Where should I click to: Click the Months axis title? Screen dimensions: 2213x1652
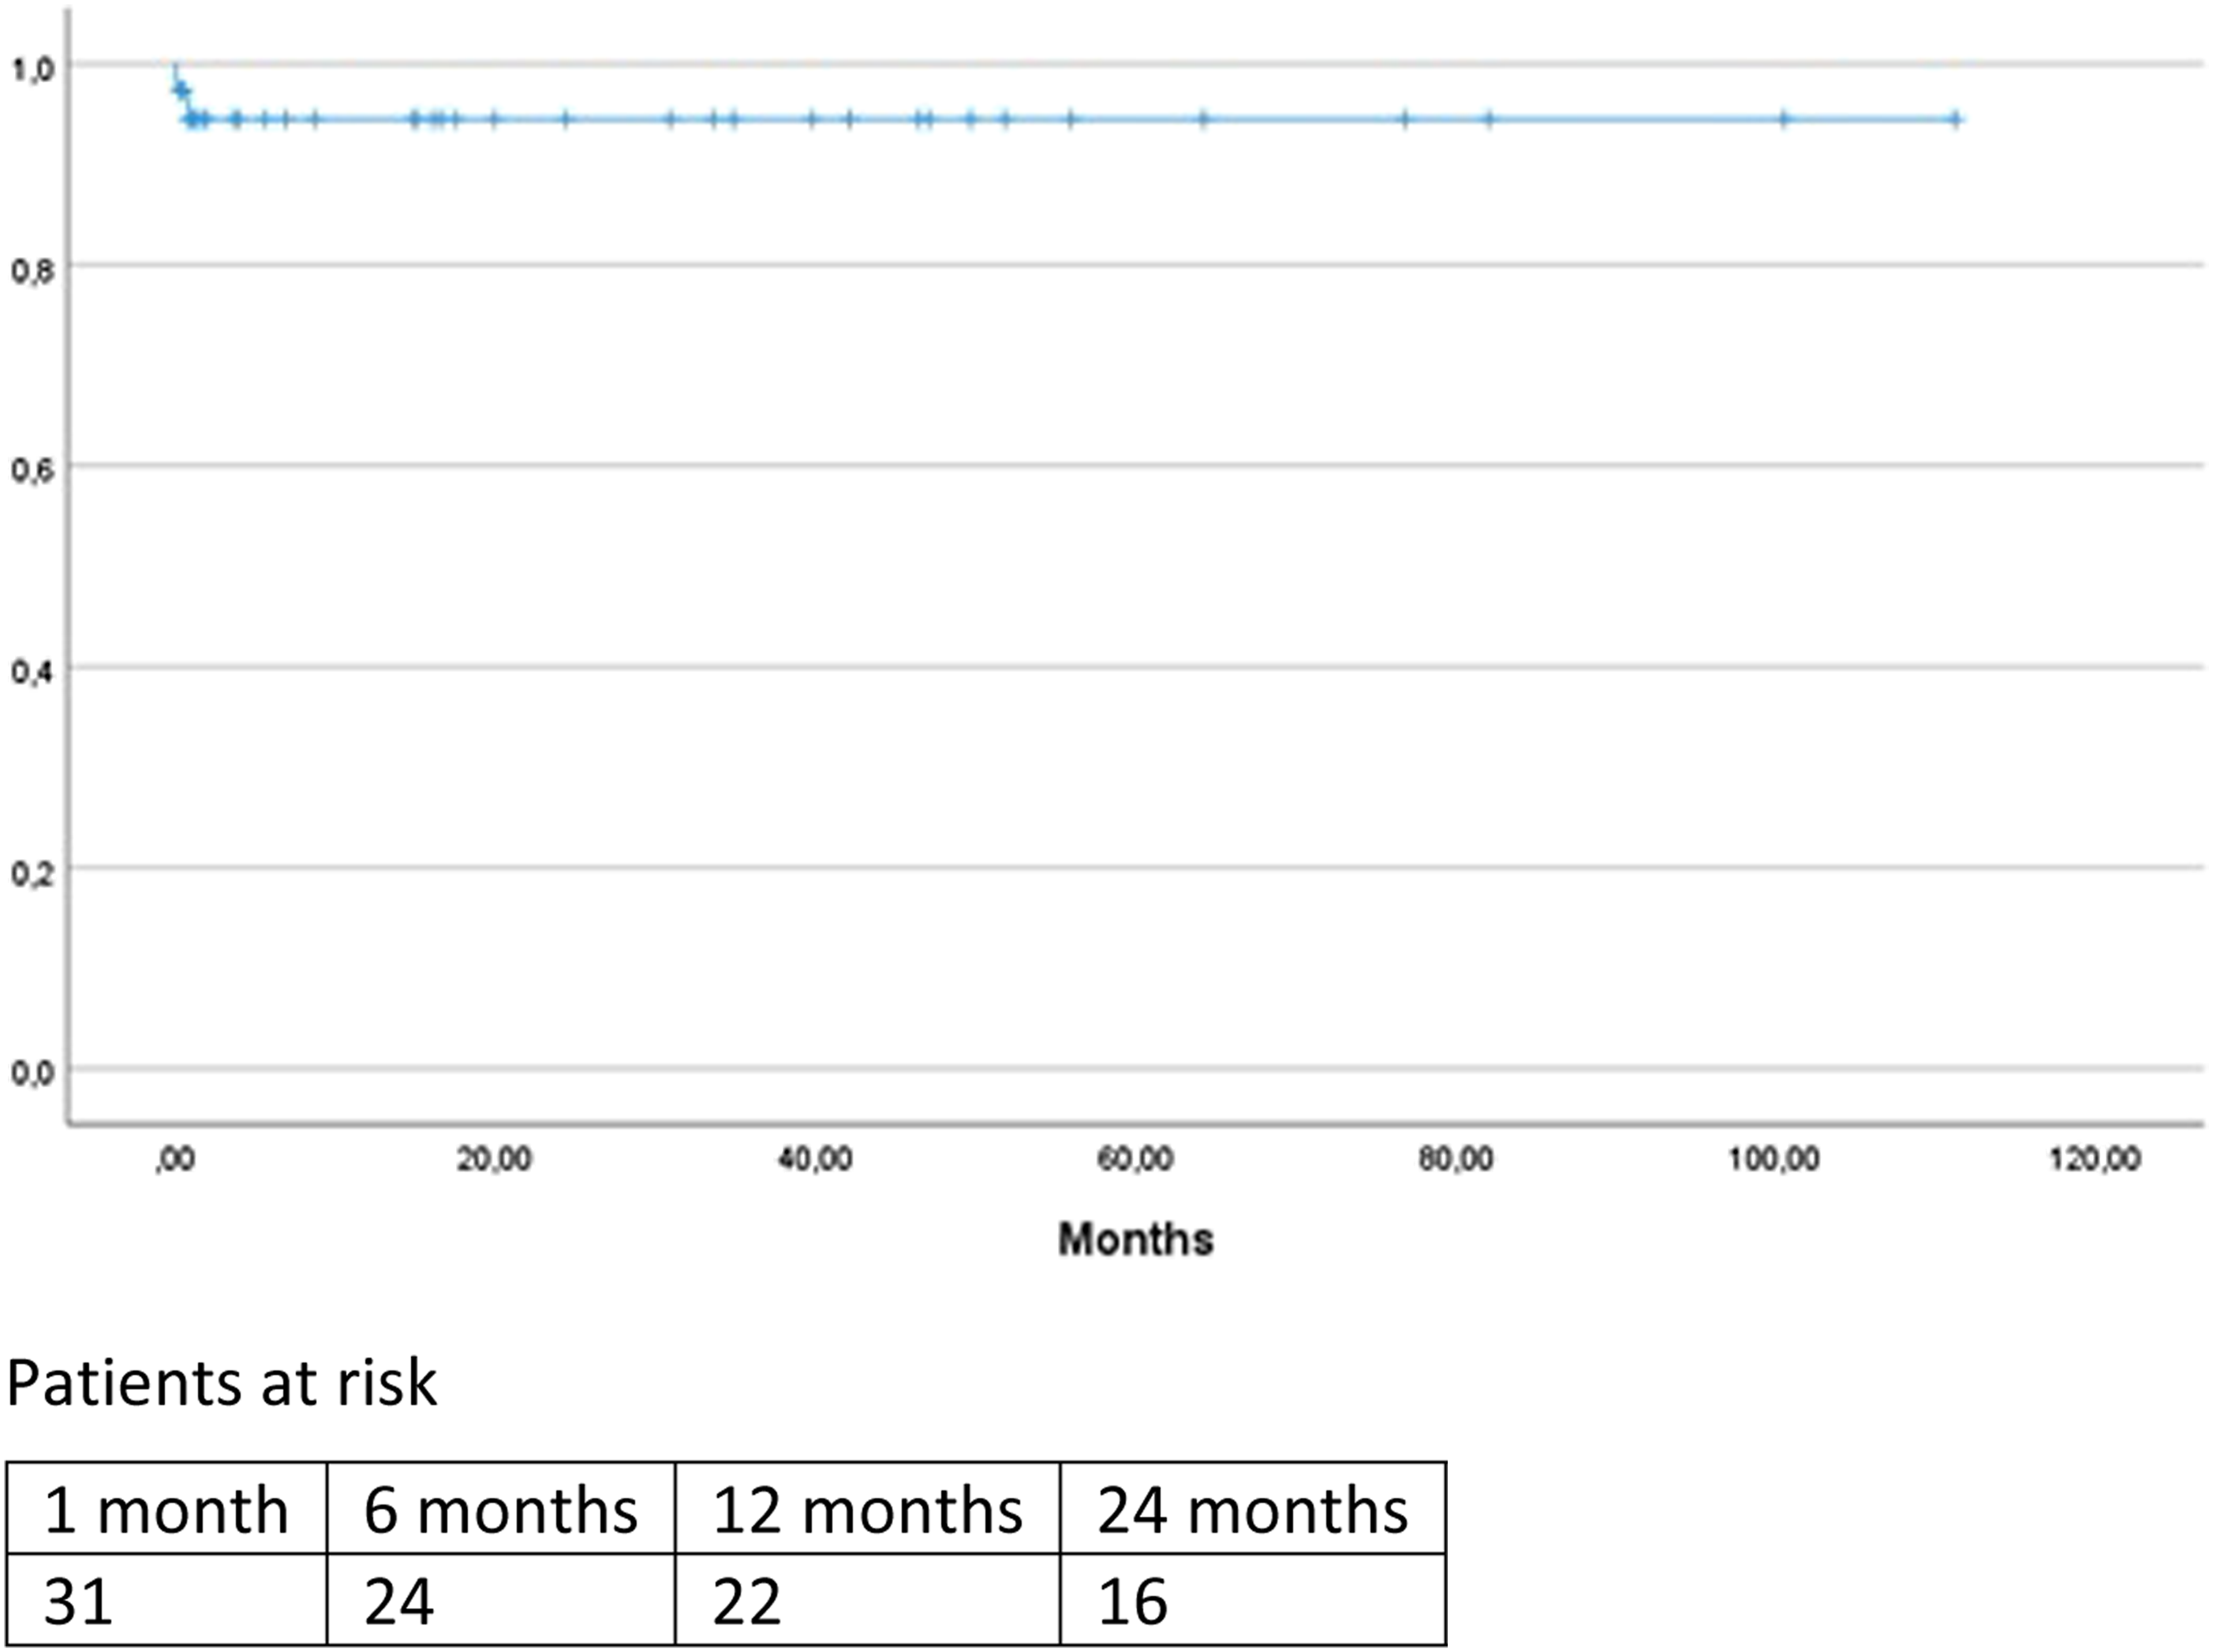[x=1135, y=1240]
